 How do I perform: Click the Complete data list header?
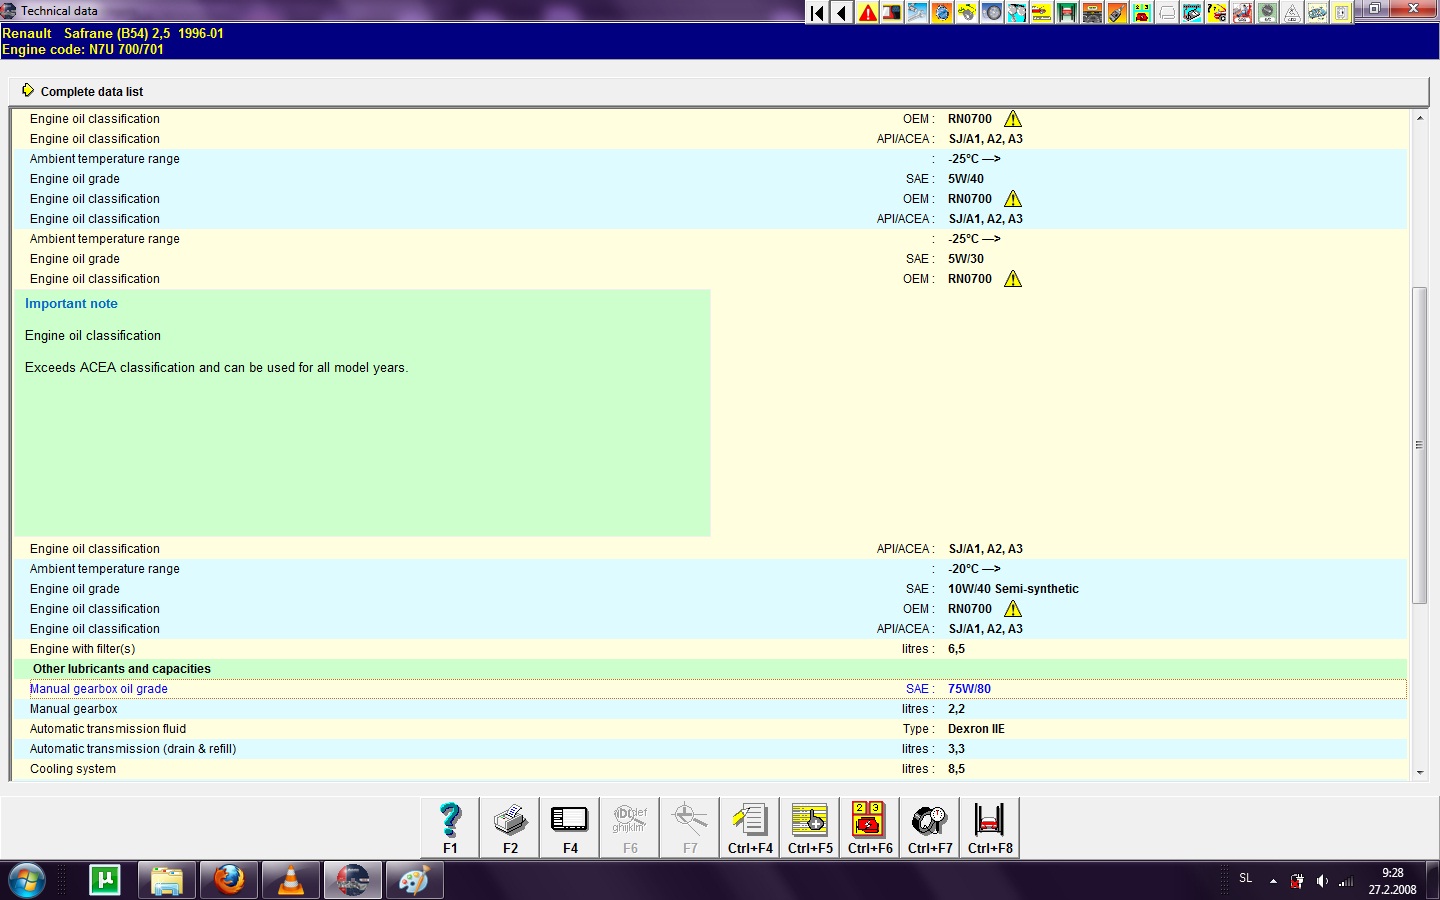click(x=92, y=92)
